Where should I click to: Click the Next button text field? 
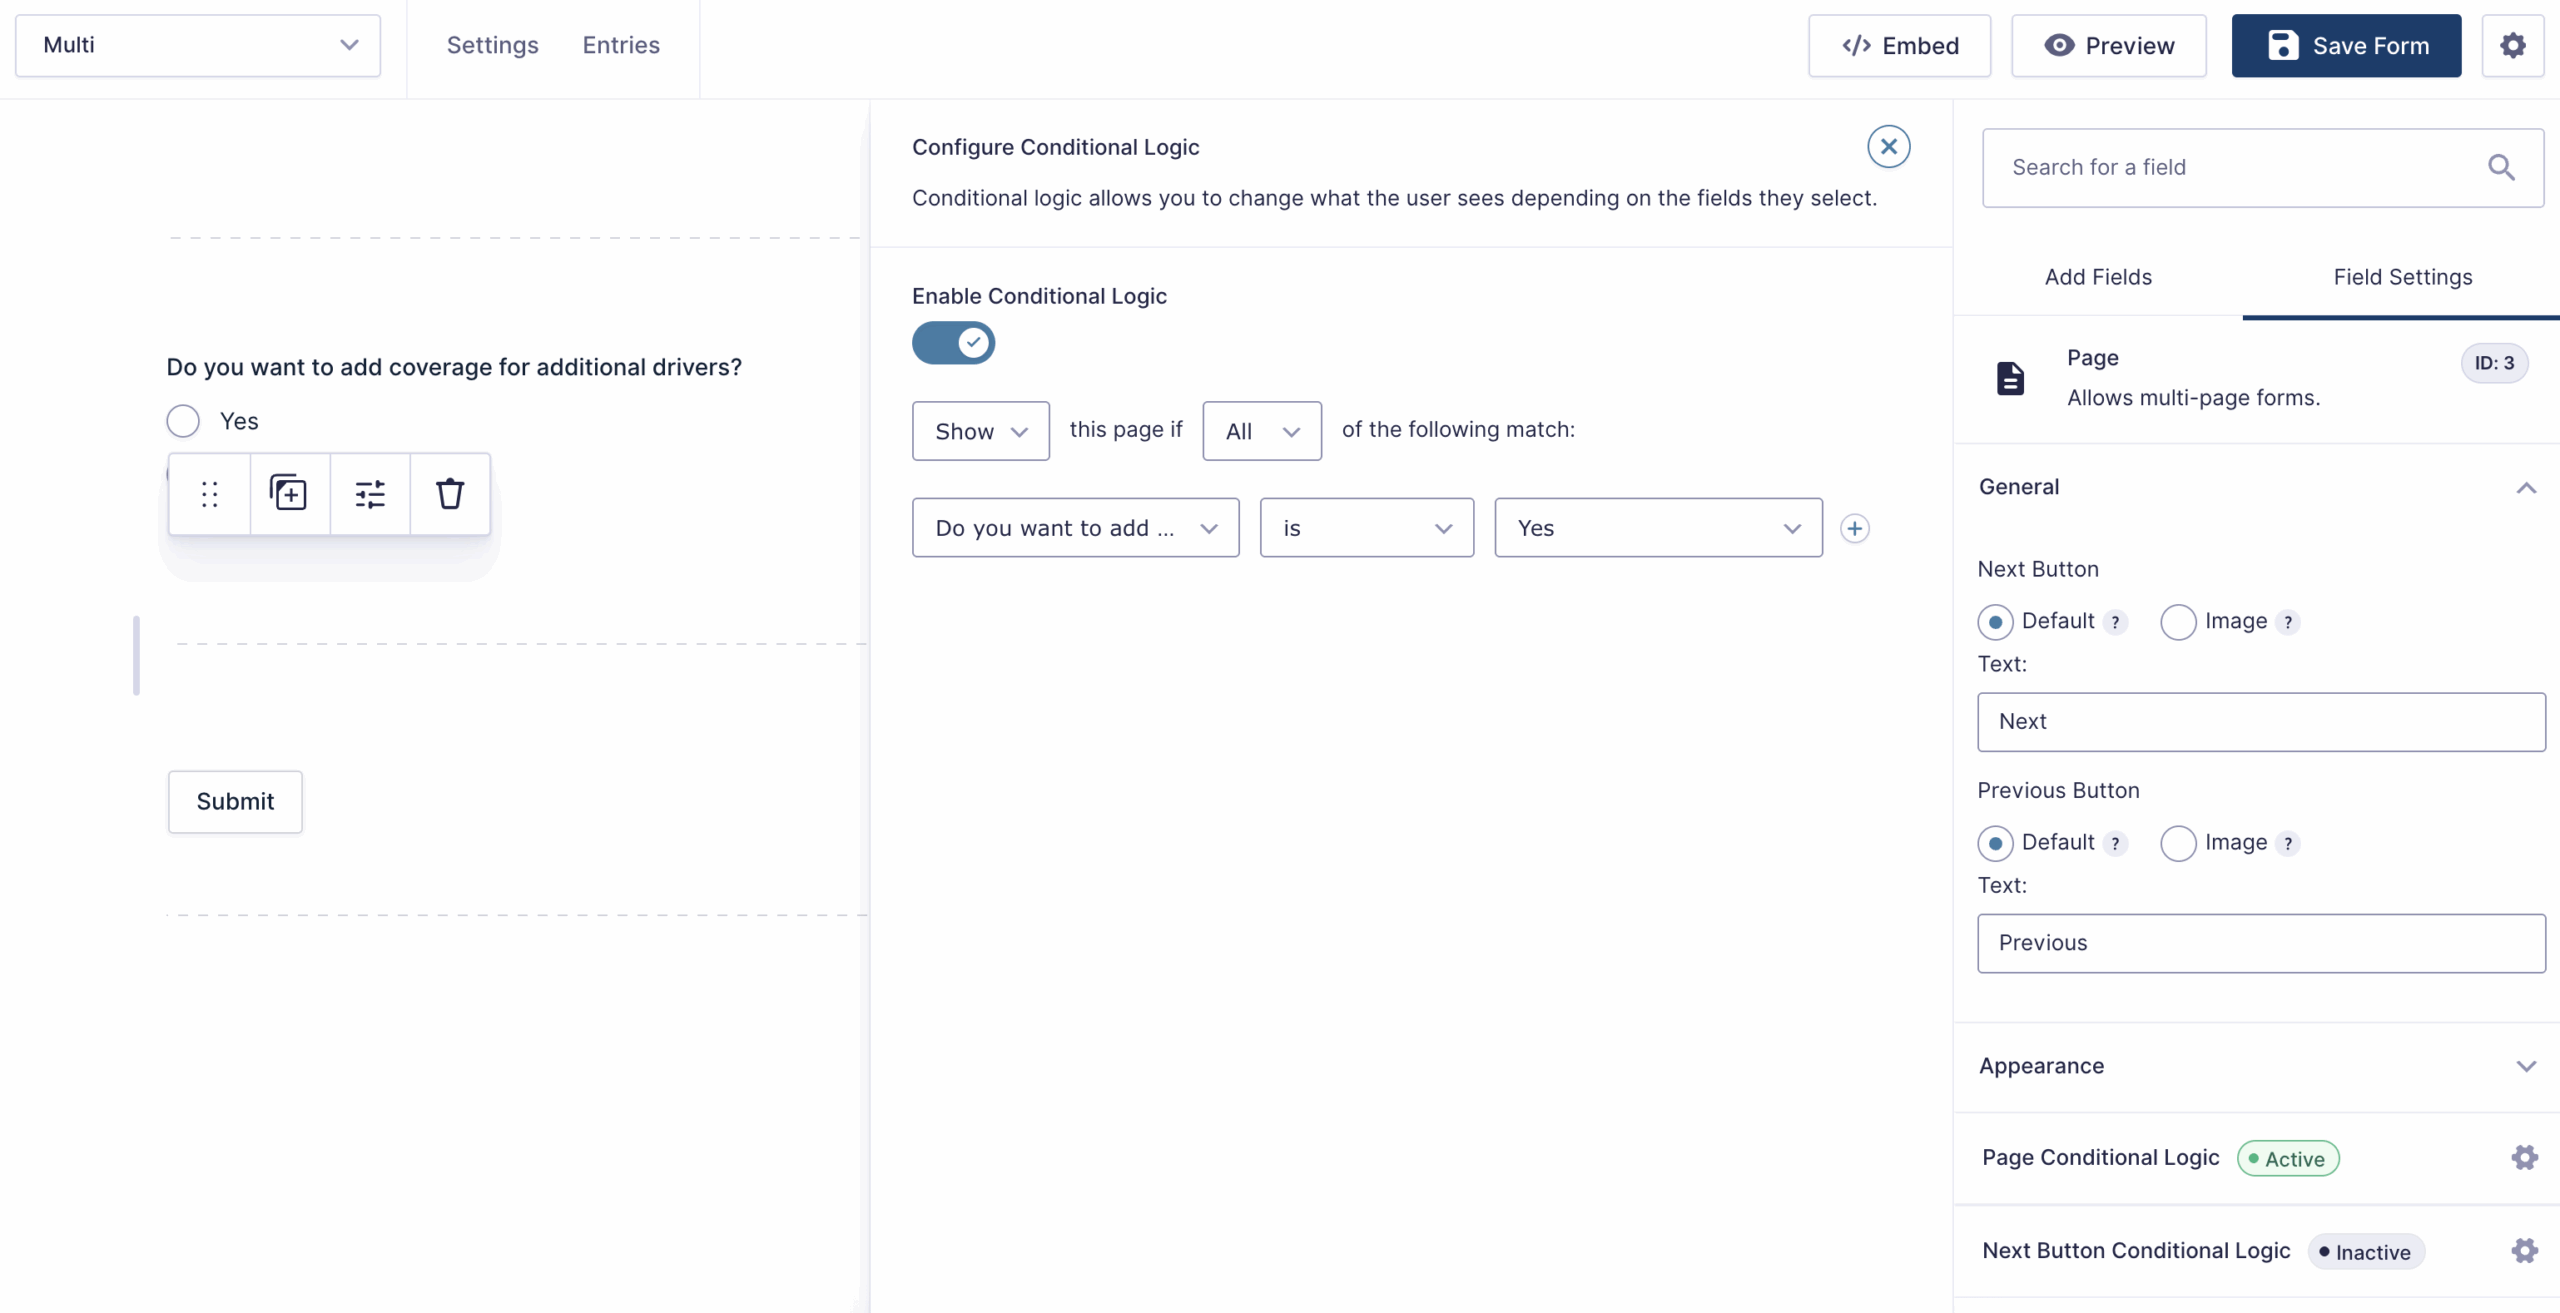(2260, 722)
